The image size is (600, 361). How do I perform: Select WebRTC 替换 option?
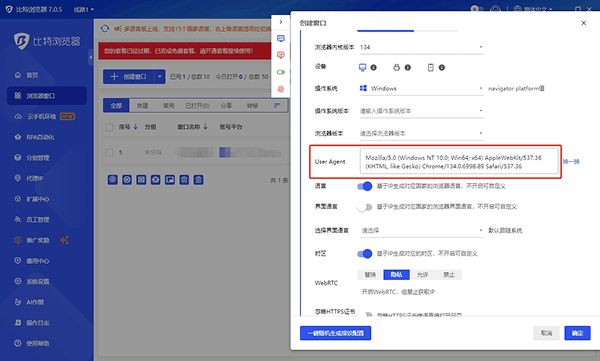coord(370,275)
